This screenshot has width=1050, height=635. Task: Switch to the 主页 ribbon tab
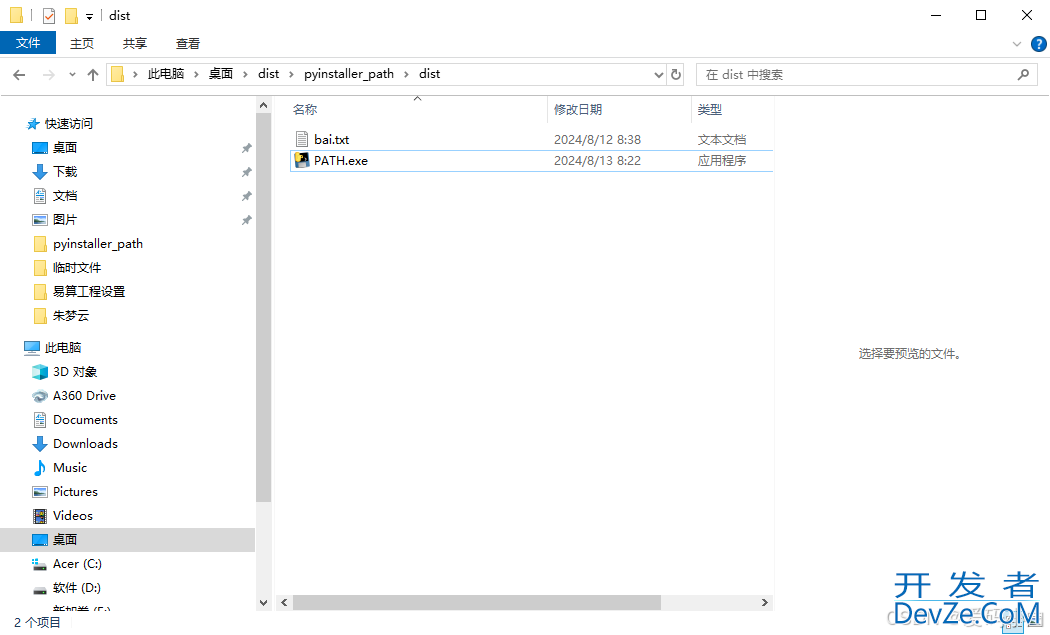pos(82,44)
